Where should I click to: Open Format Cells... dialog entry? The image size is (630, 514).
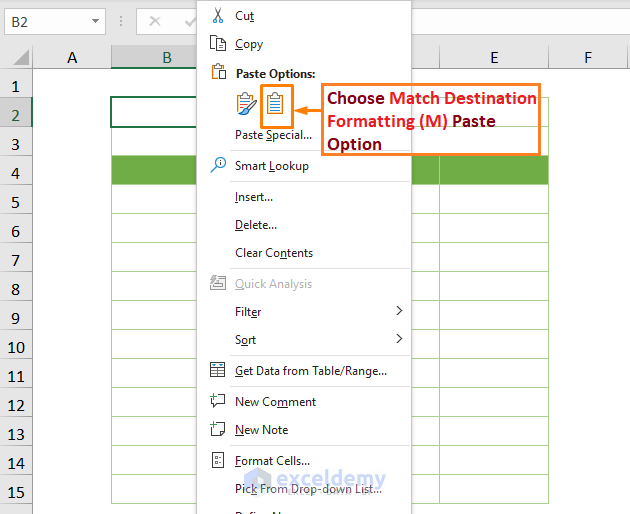coord(272,461)
